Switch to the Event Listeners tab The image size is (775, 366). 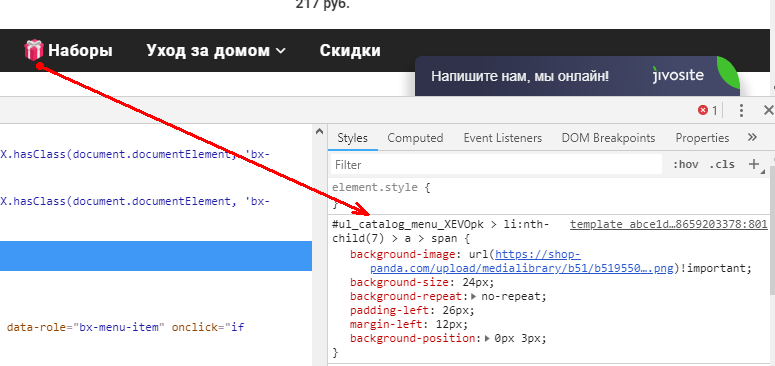[x=503, y=138]
